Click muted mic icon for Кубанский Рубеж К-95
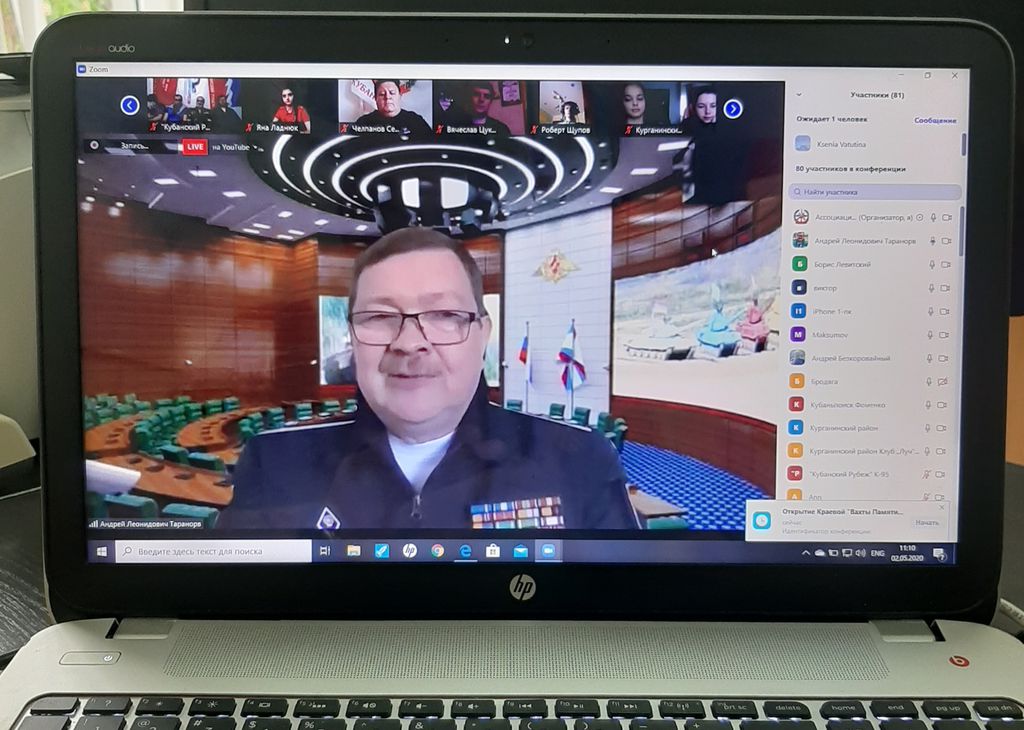This screenshot has width=1024, height=730. click(x=927, y=474)
